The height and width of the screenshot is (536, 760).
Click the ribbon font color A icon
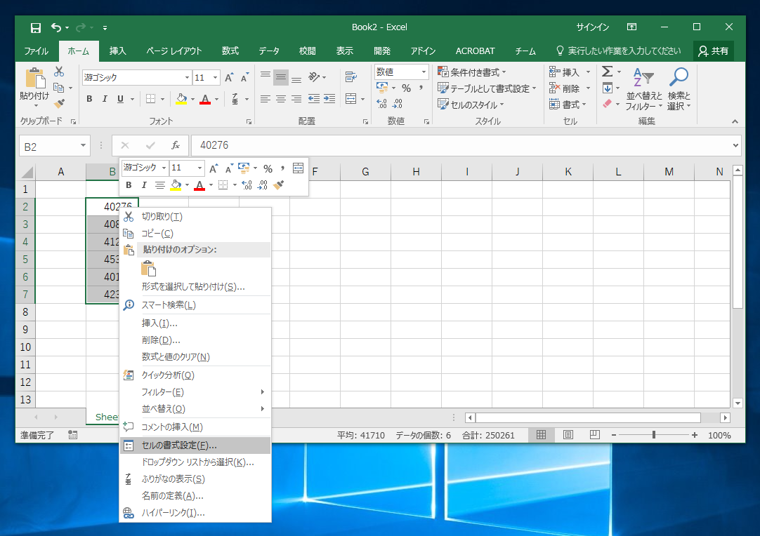point(205,99)
